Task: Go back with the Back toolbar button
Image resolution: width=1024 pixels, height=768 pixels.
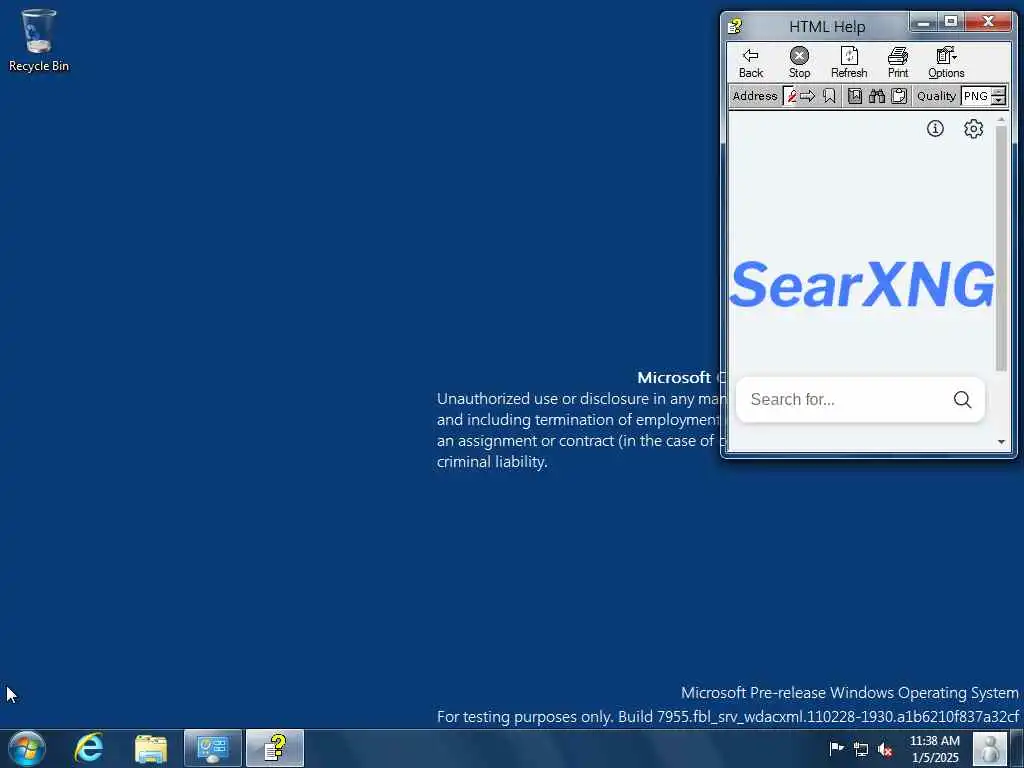Action: click(750, 63)
